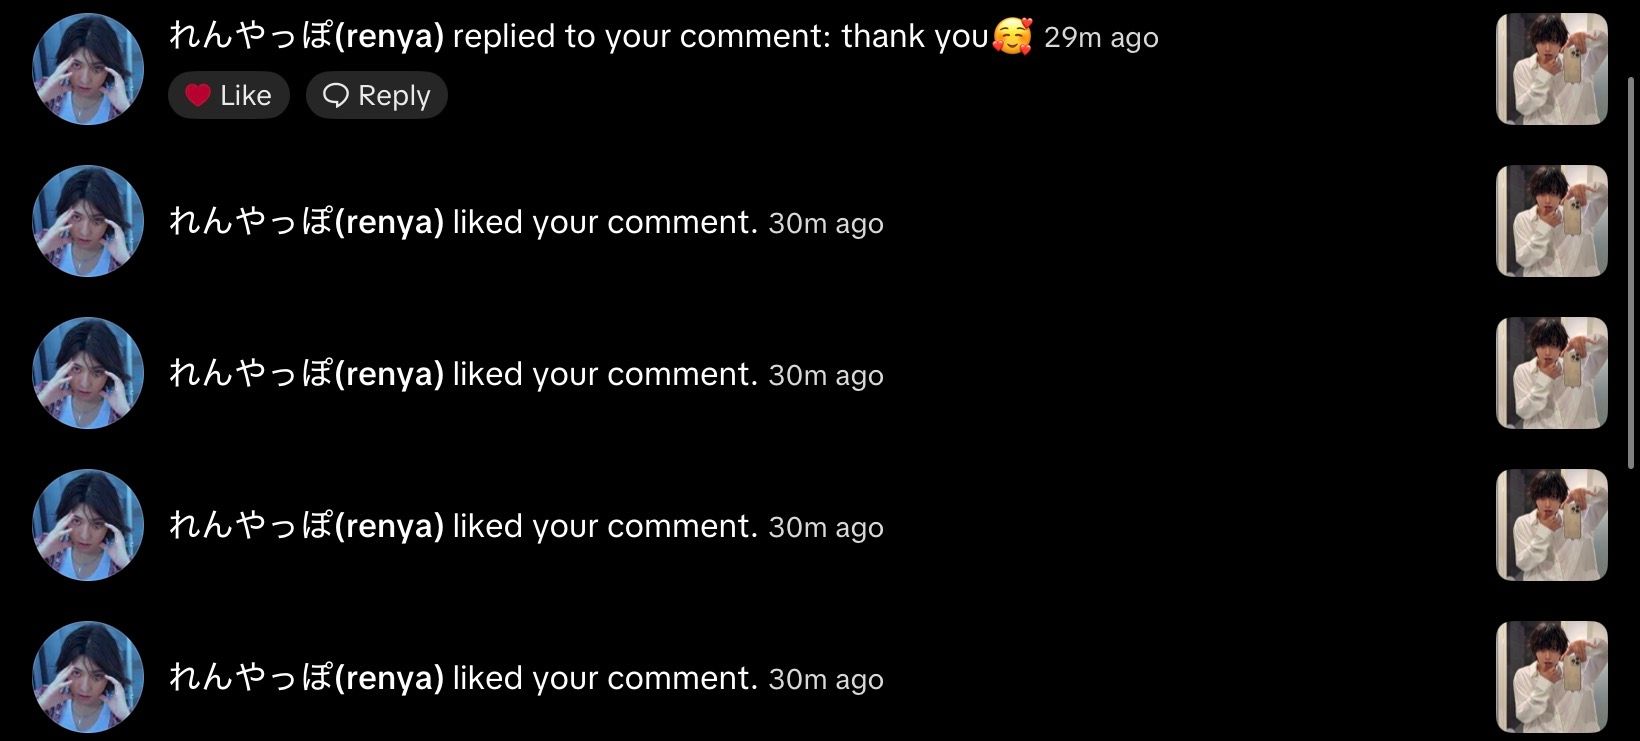The width and height of the screenshot is (1640, 741).
Task: Click the "29m ago" timestamp
Action: point(1101,38)
